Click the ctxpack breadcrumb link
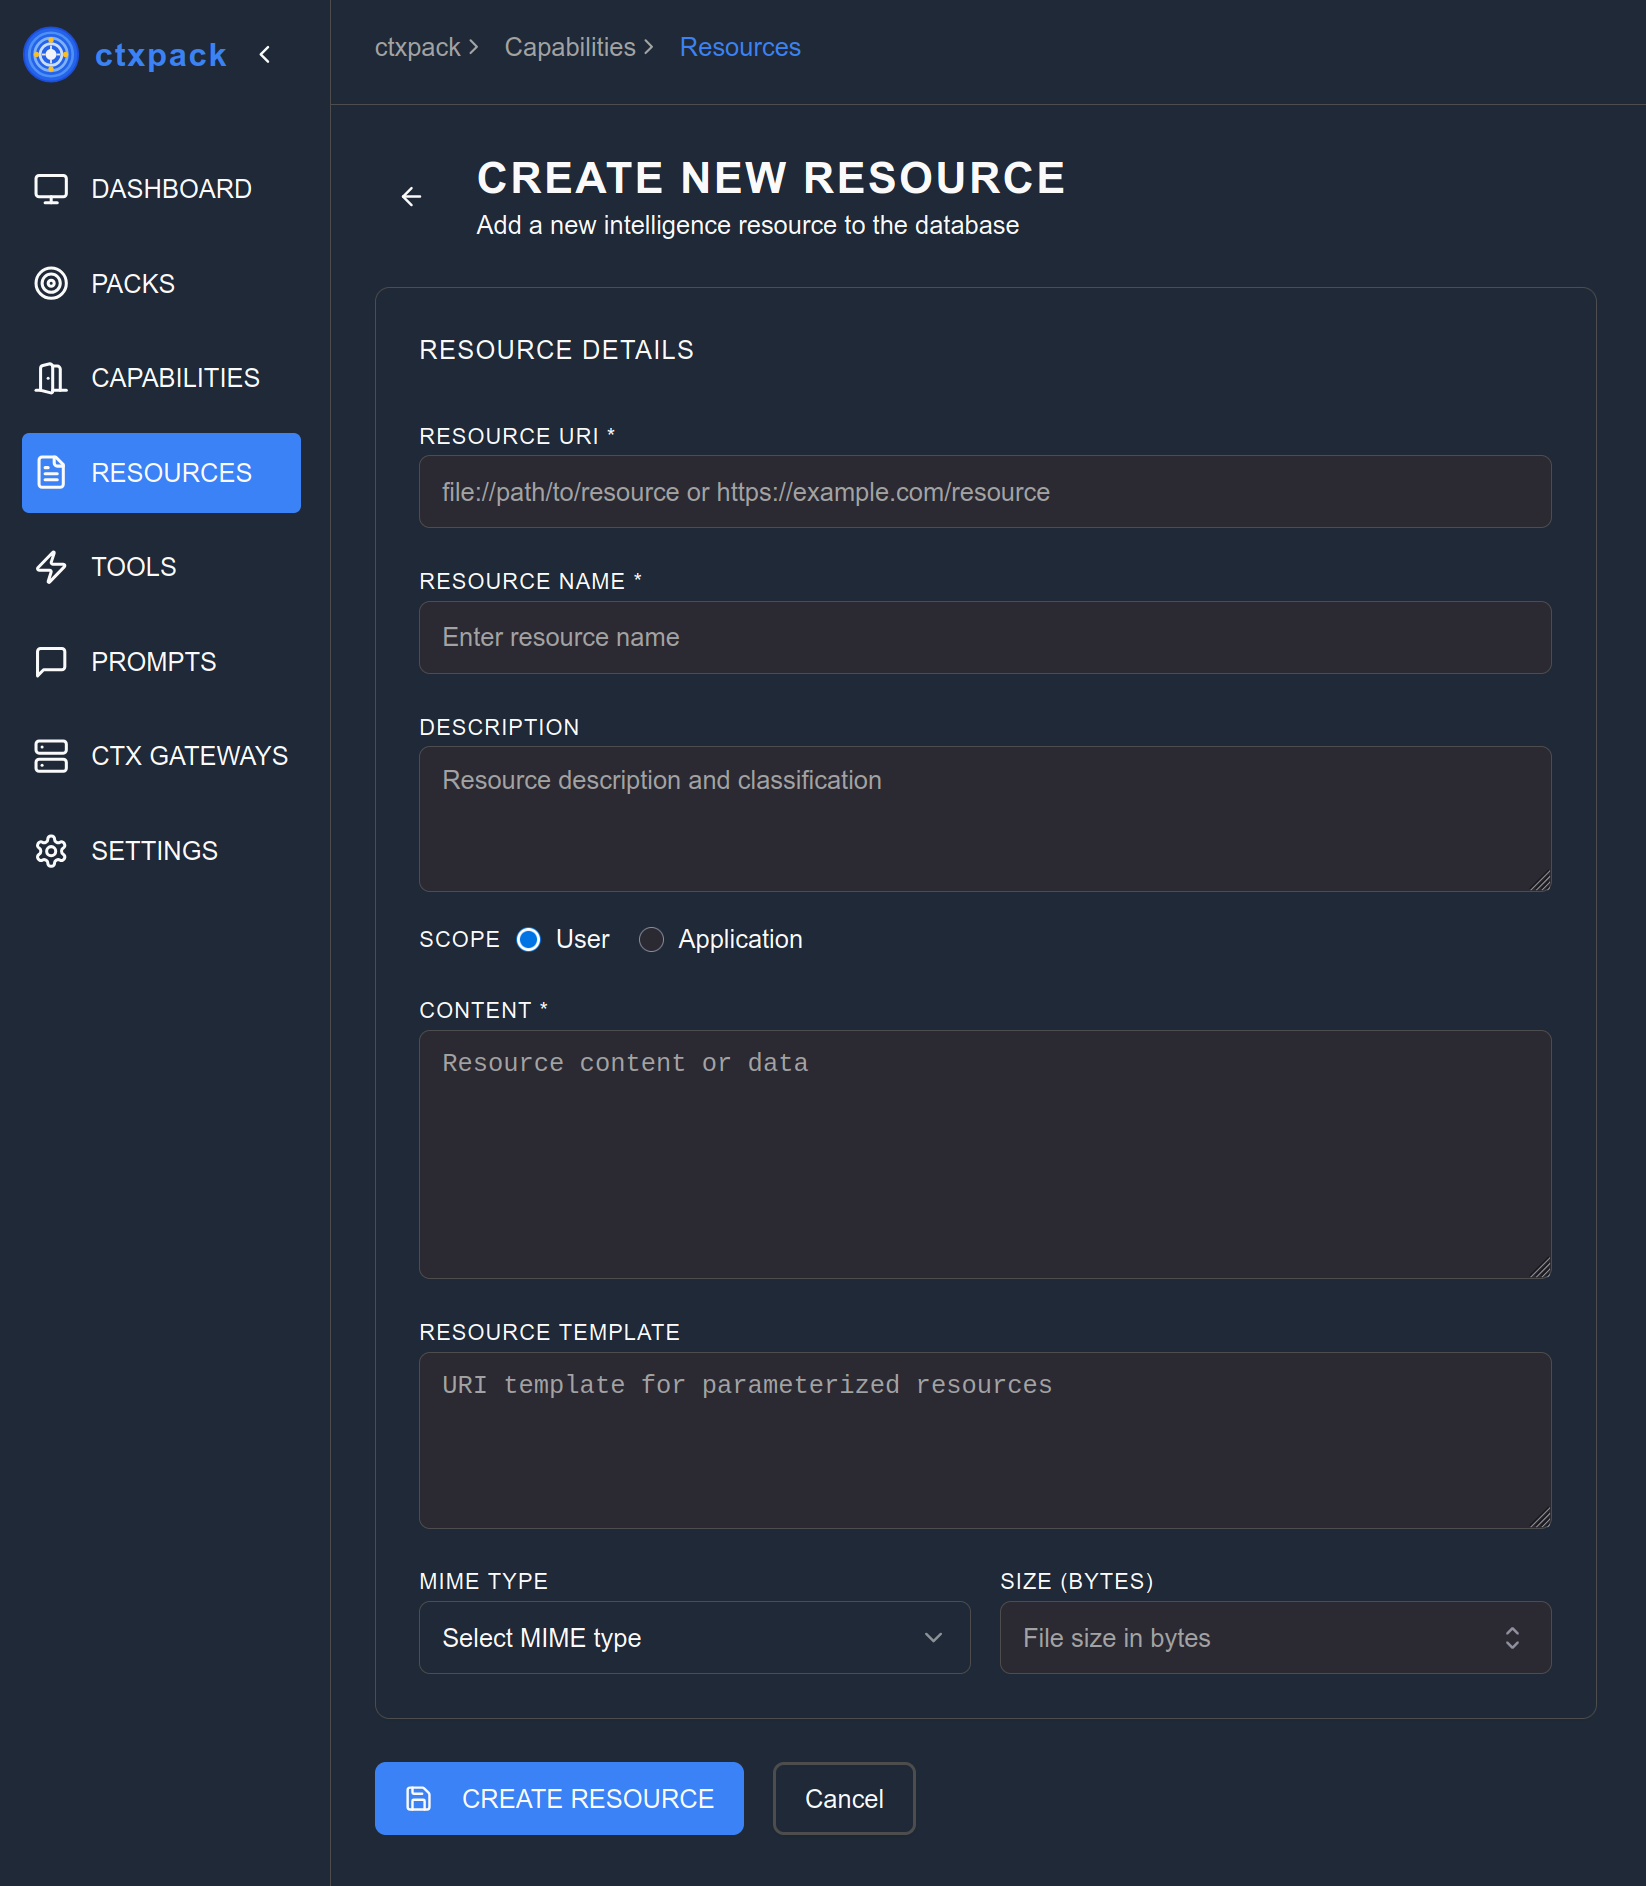 [417, 47]
